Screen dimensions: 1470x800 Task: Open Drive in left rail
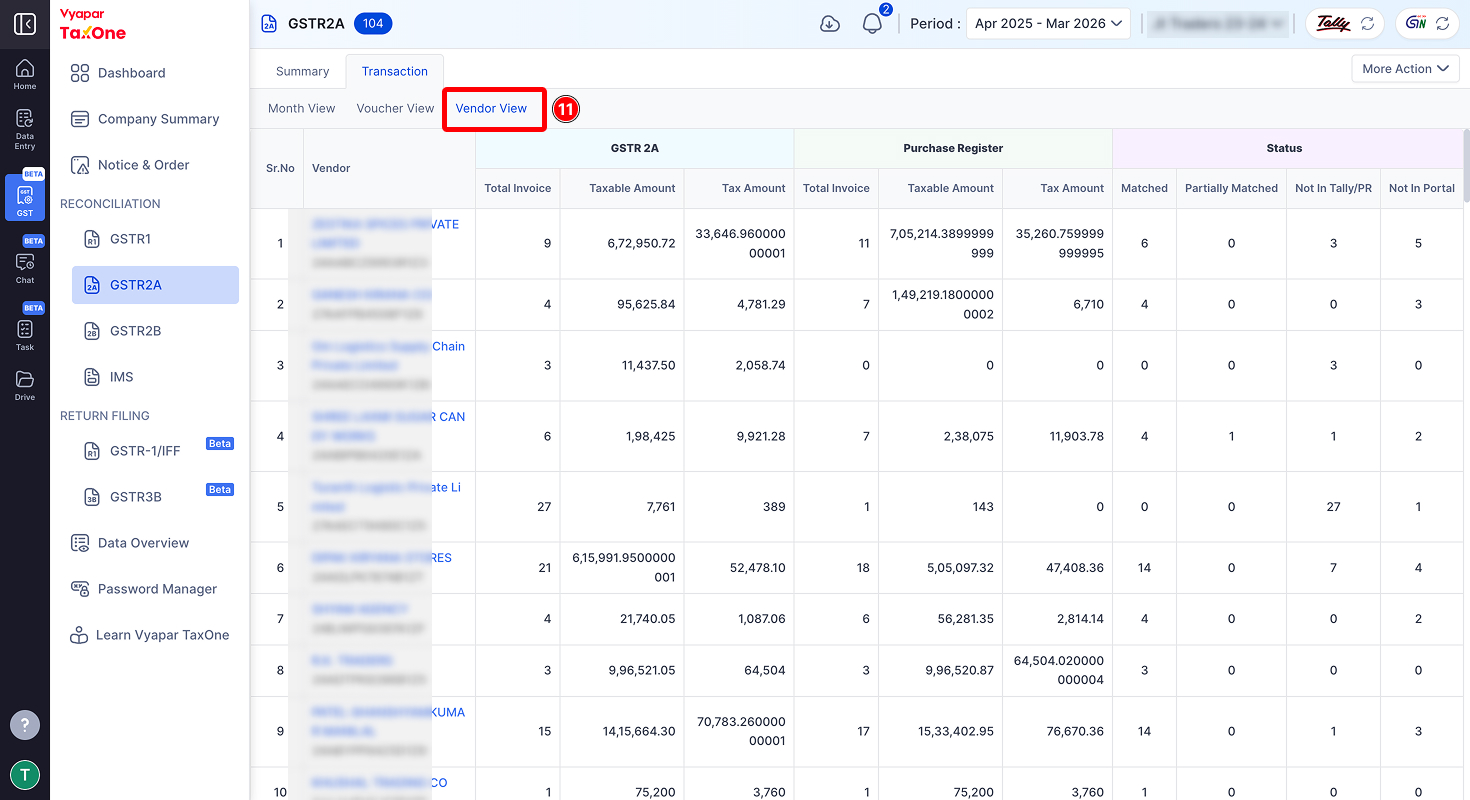coord(25,385)
